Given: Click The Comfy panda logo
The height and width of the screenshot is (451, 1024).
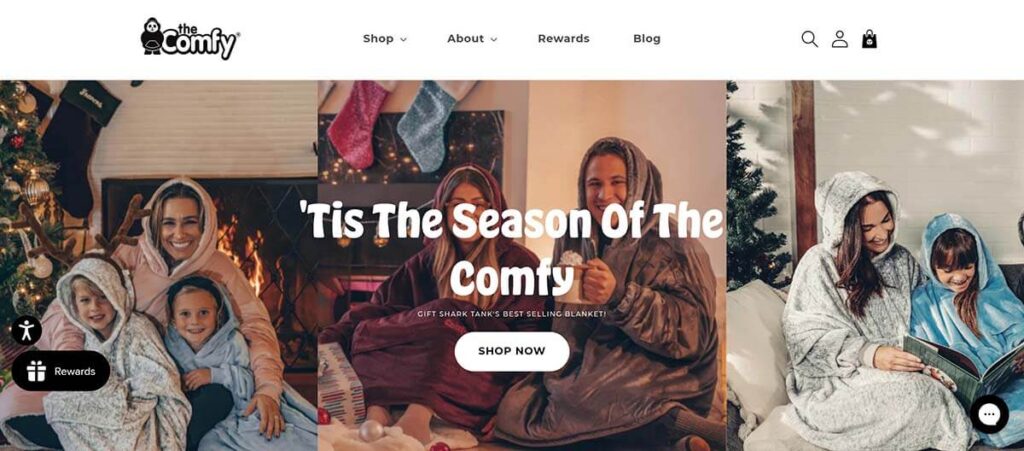Looking at the screenshot, I should coord(190,39).
